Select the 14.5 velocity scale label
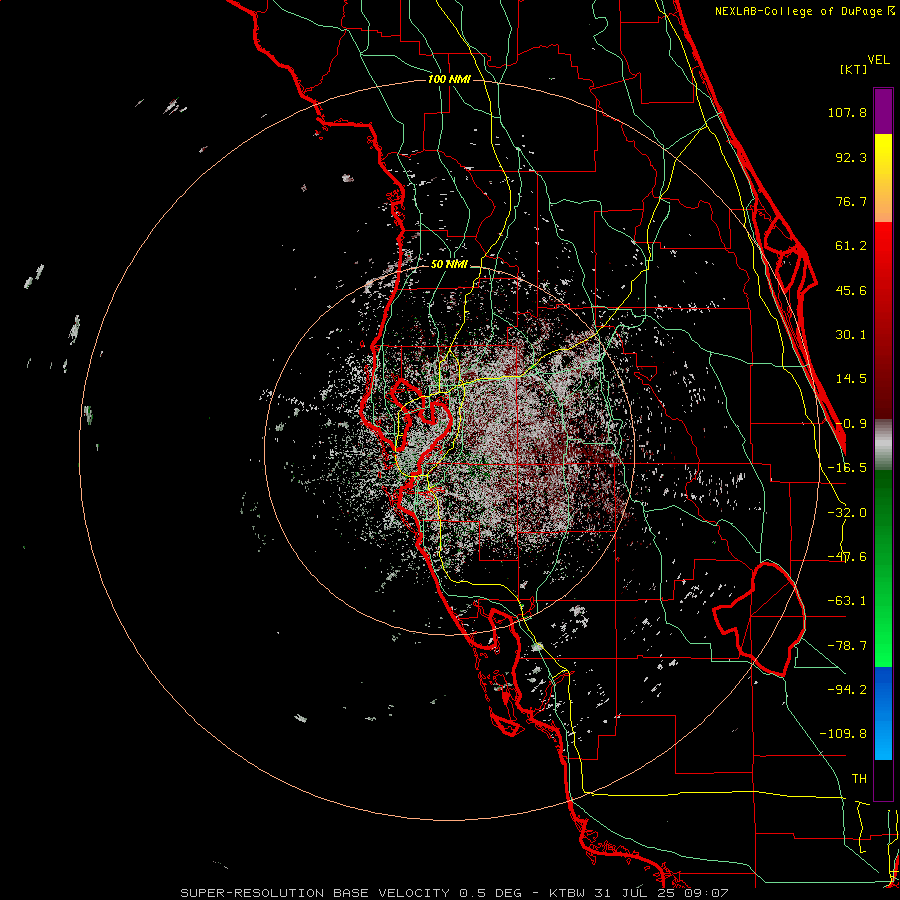The height and width of the screenshot is (900, 900). (851, 379)
